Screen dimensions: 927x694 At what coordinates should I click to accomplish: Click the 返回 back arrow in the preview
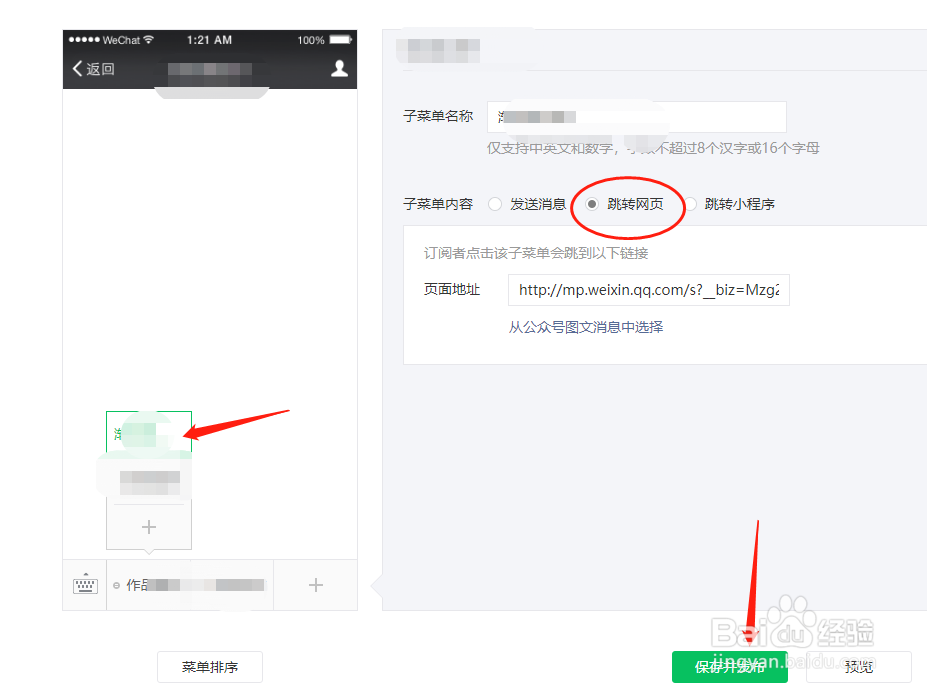pyautogui.click(x=85, y=69)
